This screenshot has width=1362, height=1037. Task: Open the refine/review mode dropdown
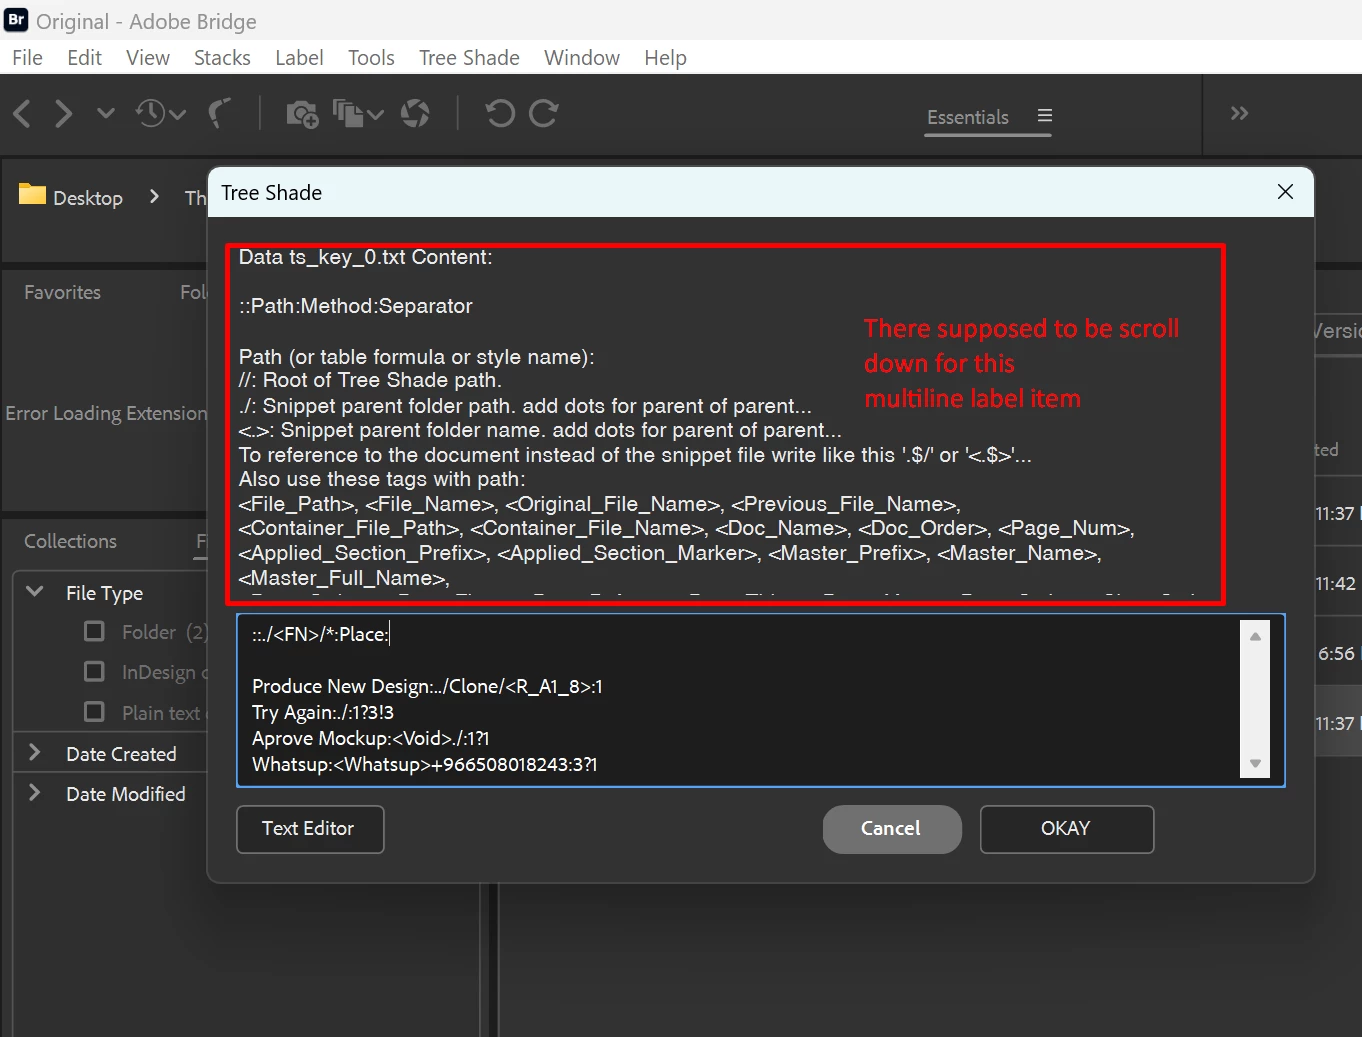(357, 113)
